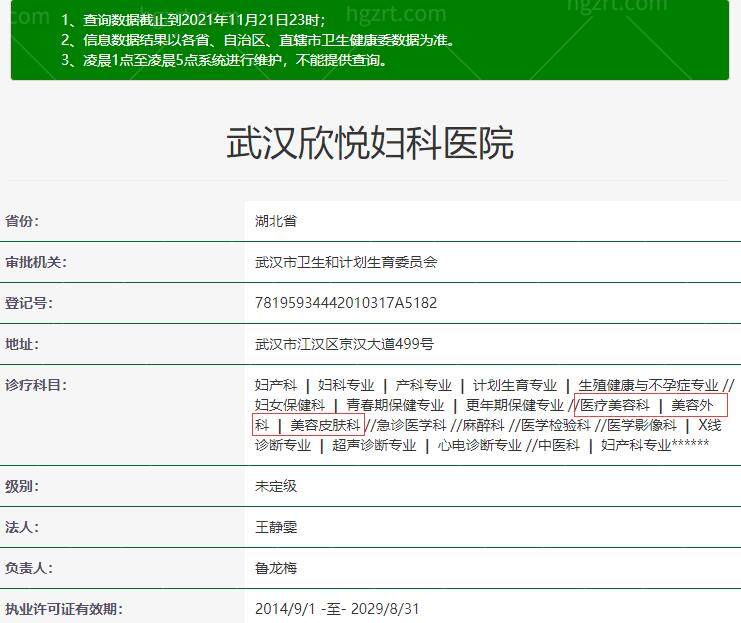Click the 级别 row label

click(x=22, y=486)
